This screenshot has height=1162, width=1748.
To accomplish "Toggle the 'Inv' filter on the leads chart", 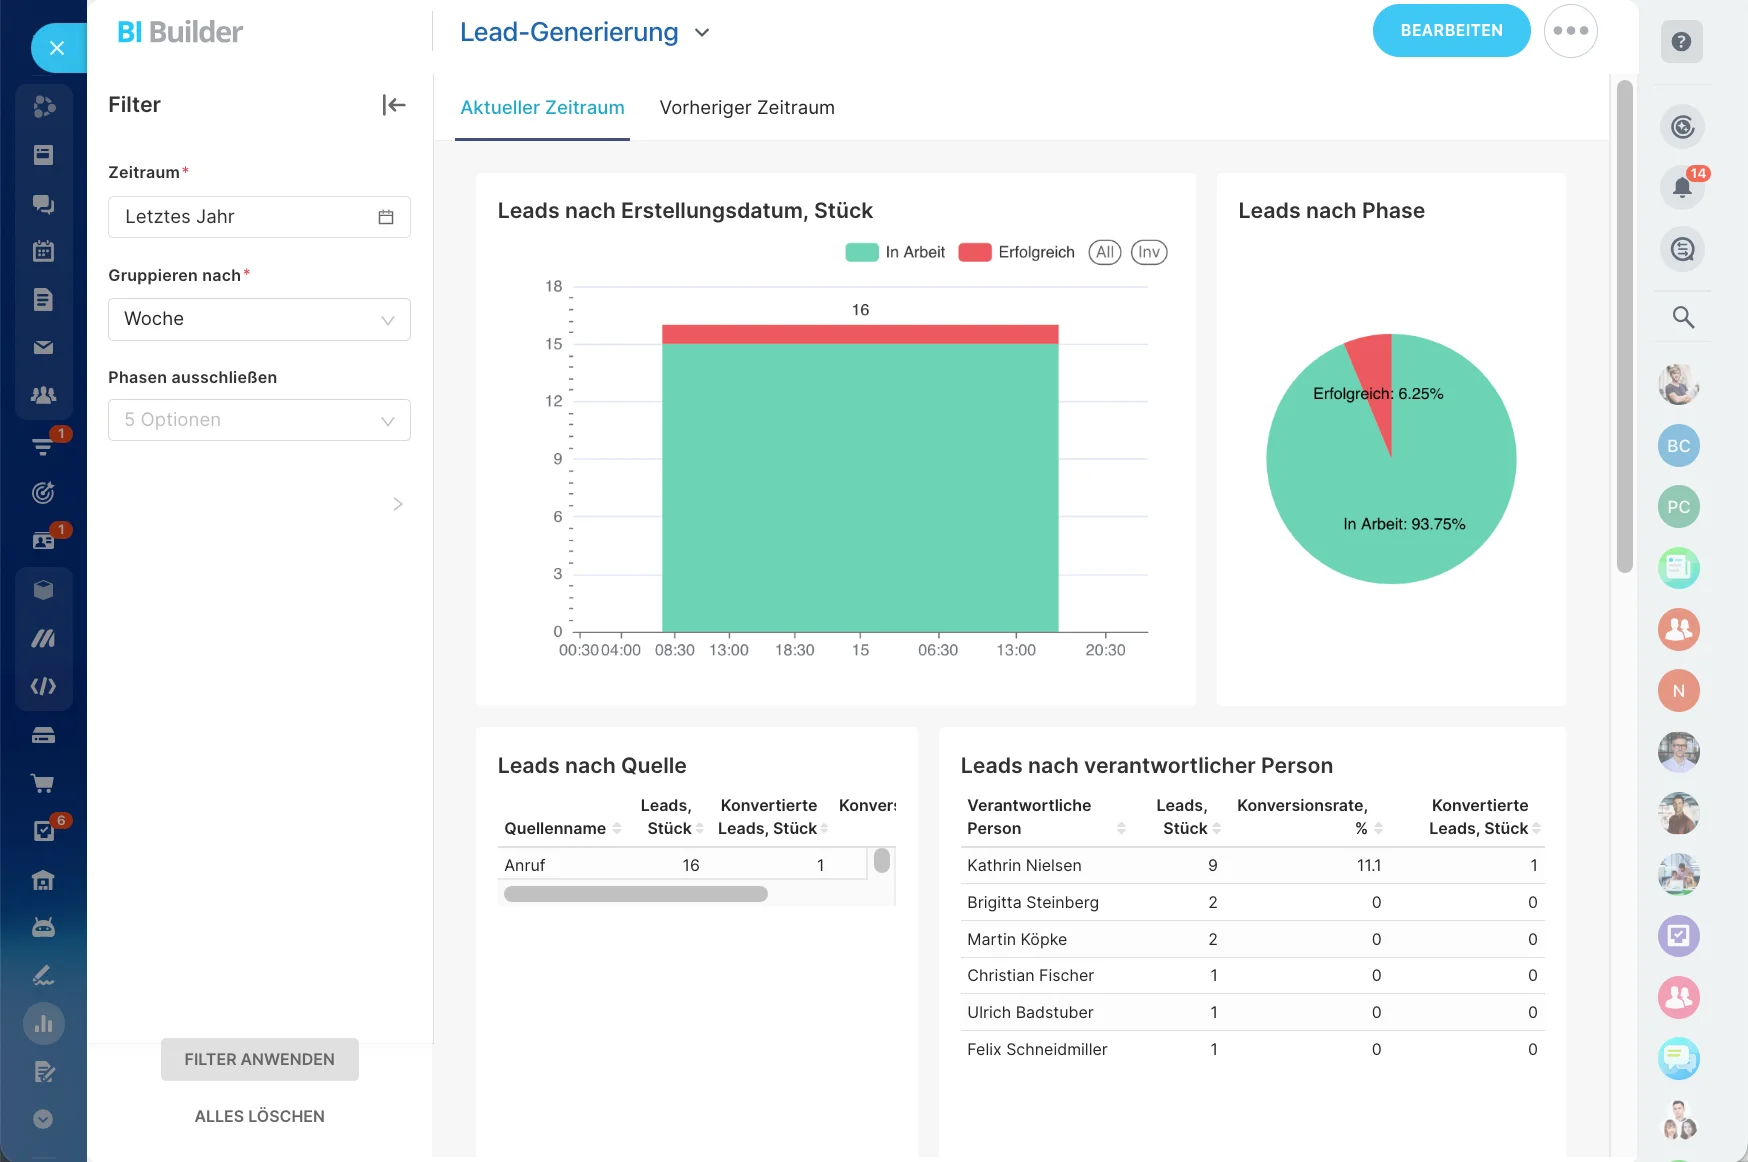I will click(x=1148, y=252).
